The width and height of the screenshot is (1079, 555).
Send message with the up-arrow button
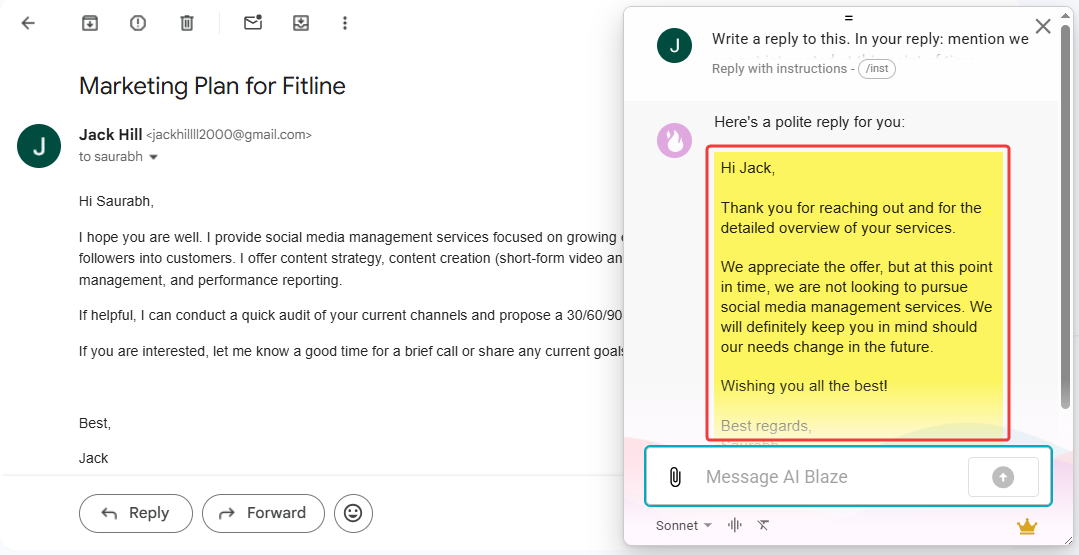click(1002, 477)
